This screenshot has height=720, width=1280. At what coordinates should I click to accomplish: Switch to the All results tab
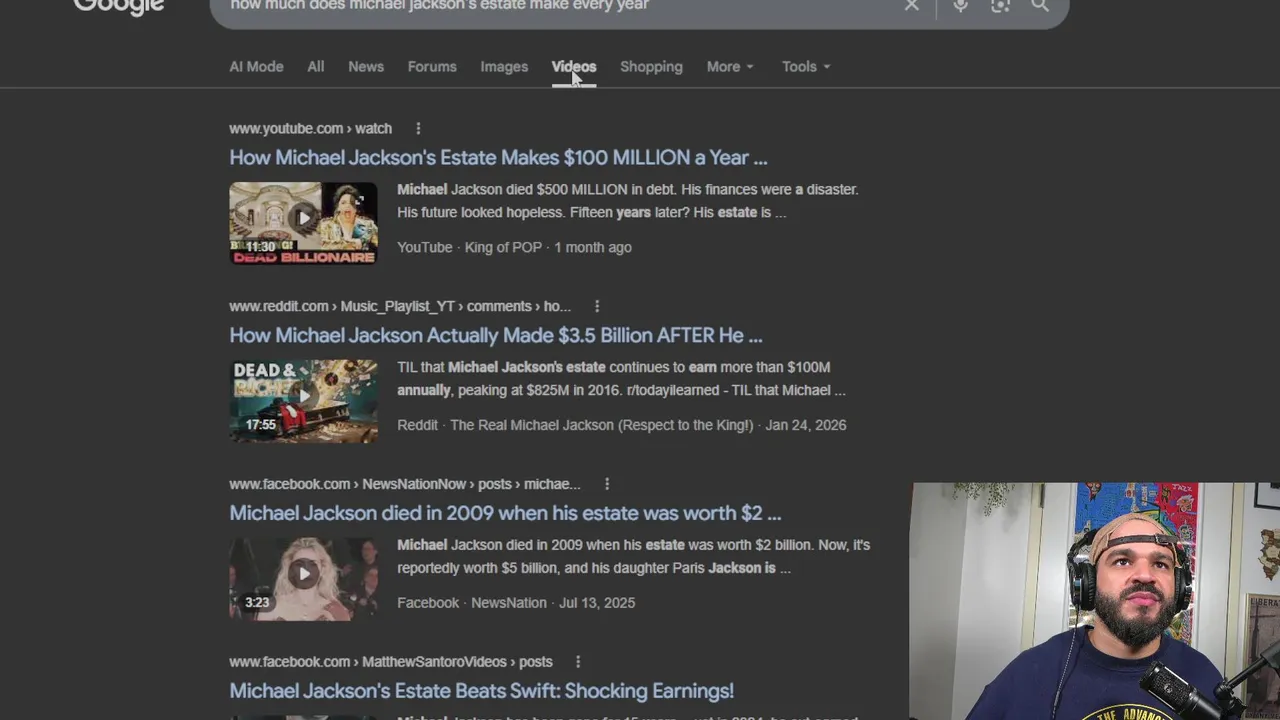pos(316,66)
